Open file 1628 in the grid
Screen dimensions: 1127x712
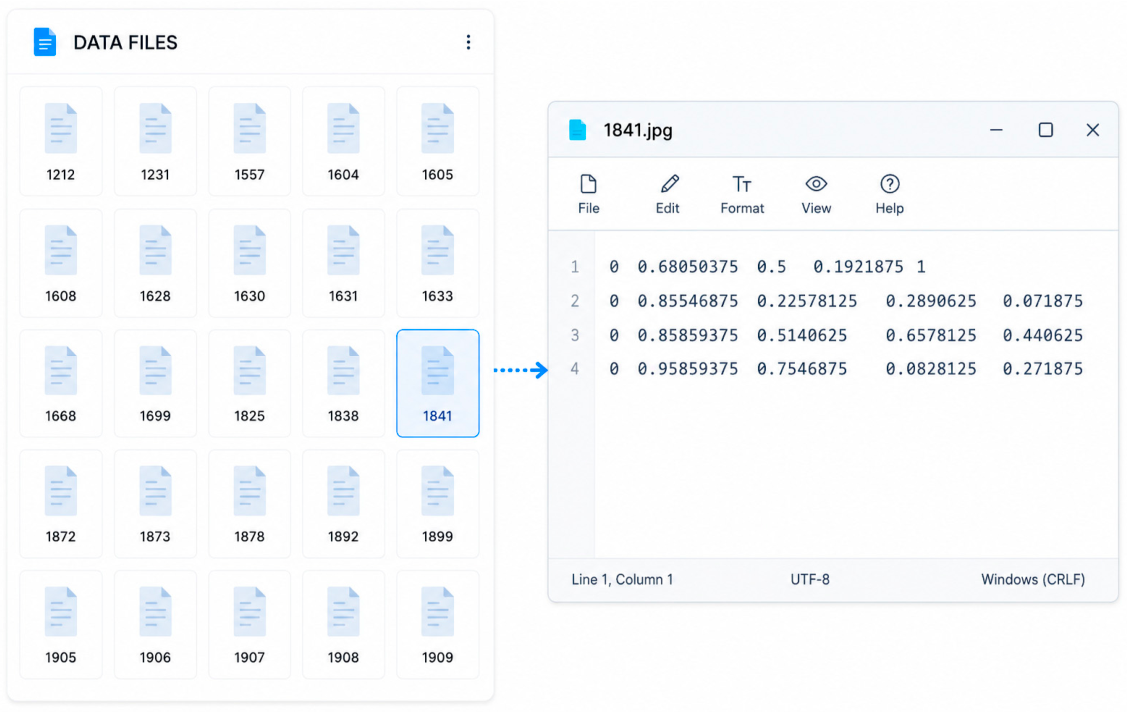point(155,263)
